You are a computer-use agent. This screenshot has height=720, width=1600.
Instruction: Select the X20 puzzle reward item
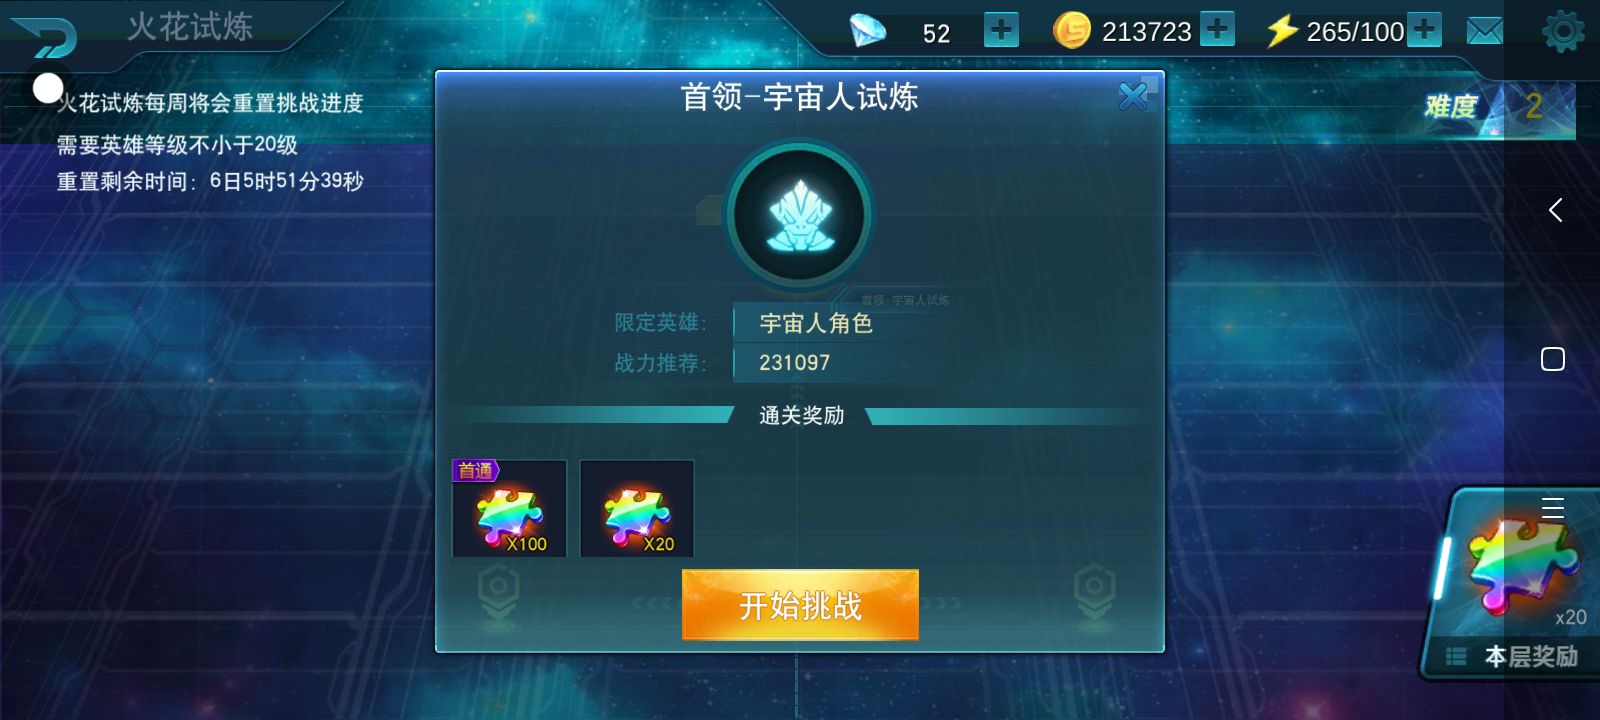(x=637, y=508)
